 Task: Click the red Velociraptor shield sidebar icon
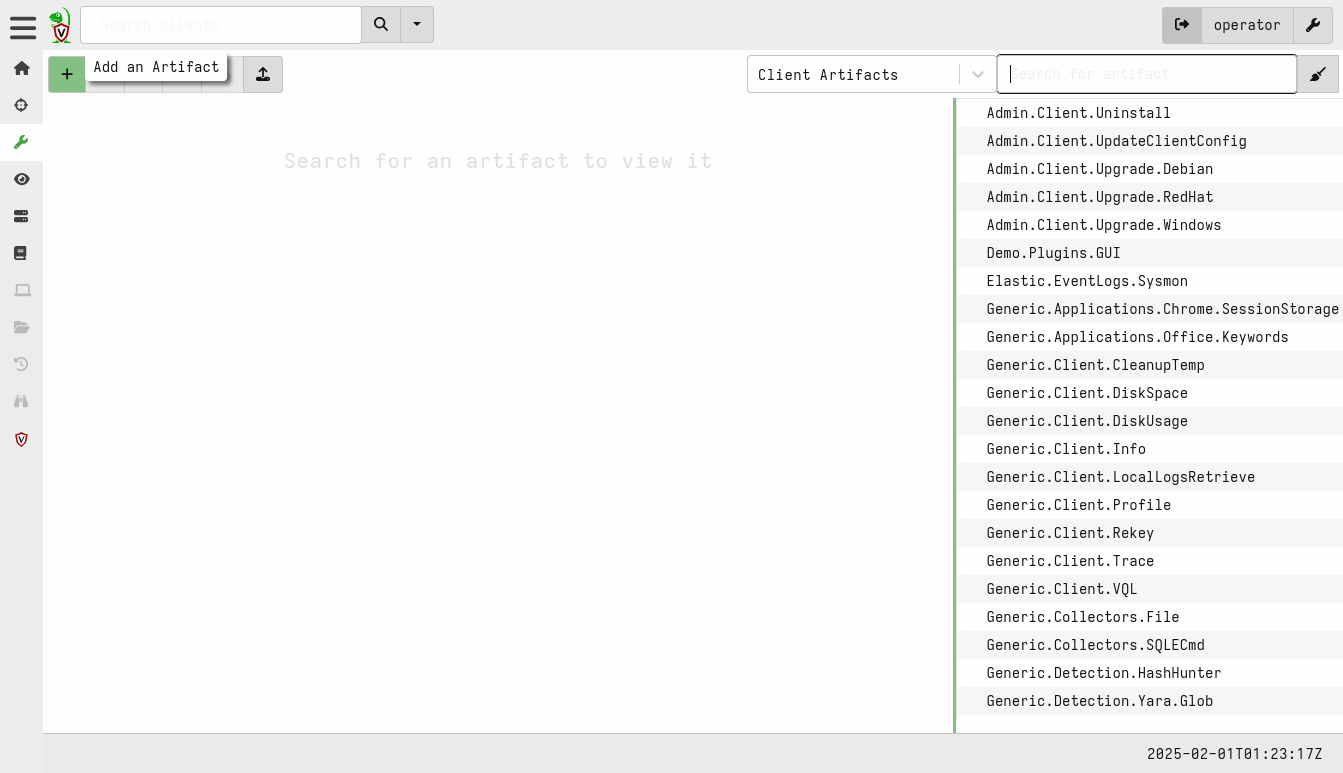pyautogui.click(x=21, y=439)
